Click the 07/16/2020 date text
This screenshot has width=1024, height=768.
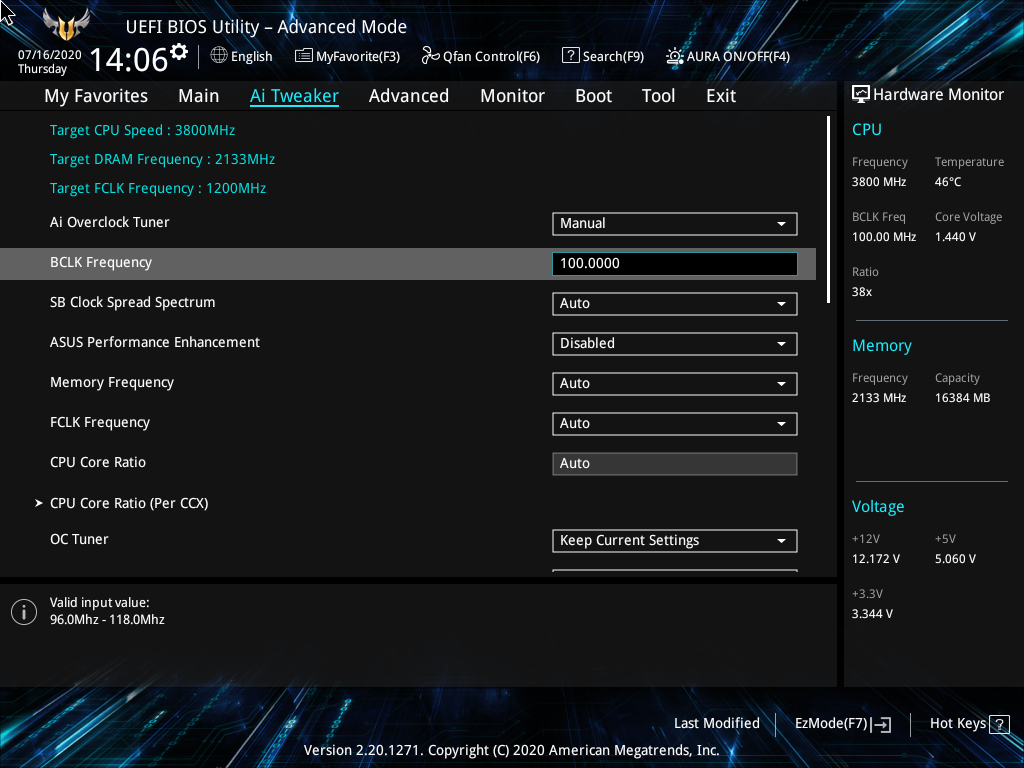click(x=50, y=55)
